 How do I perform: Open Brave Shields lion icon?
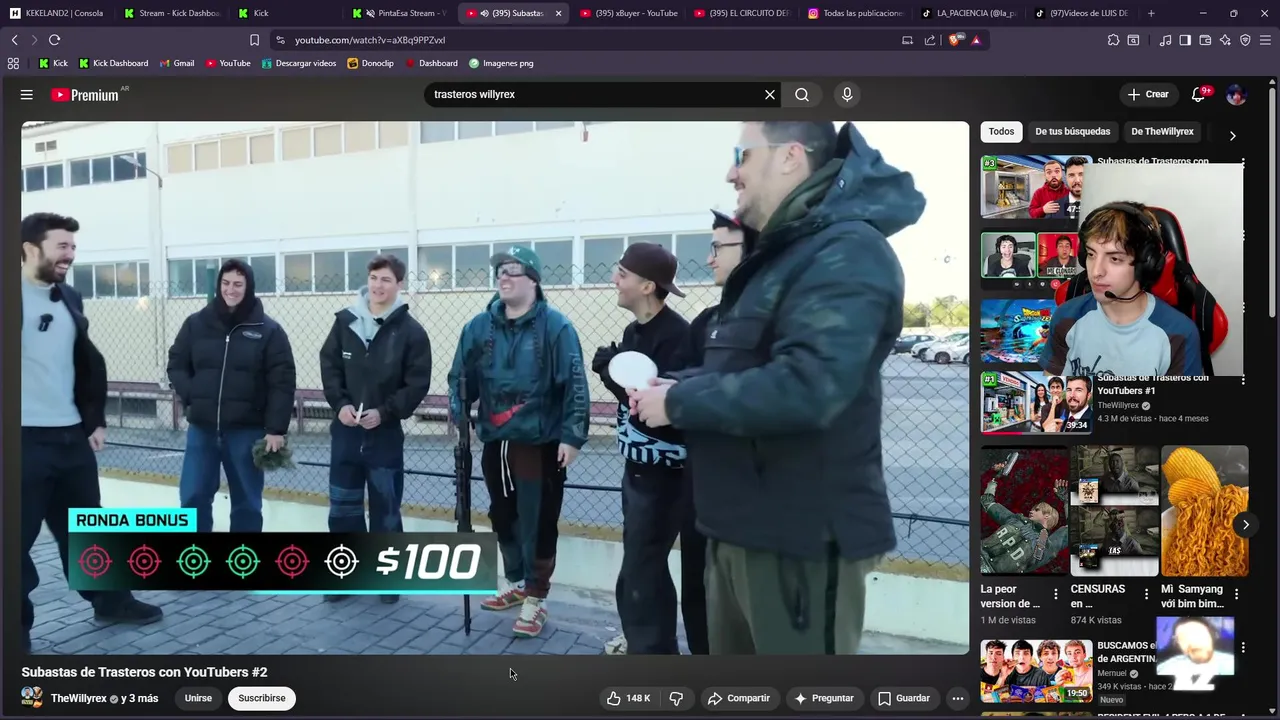pyautogui.click(x=954, y=40)
